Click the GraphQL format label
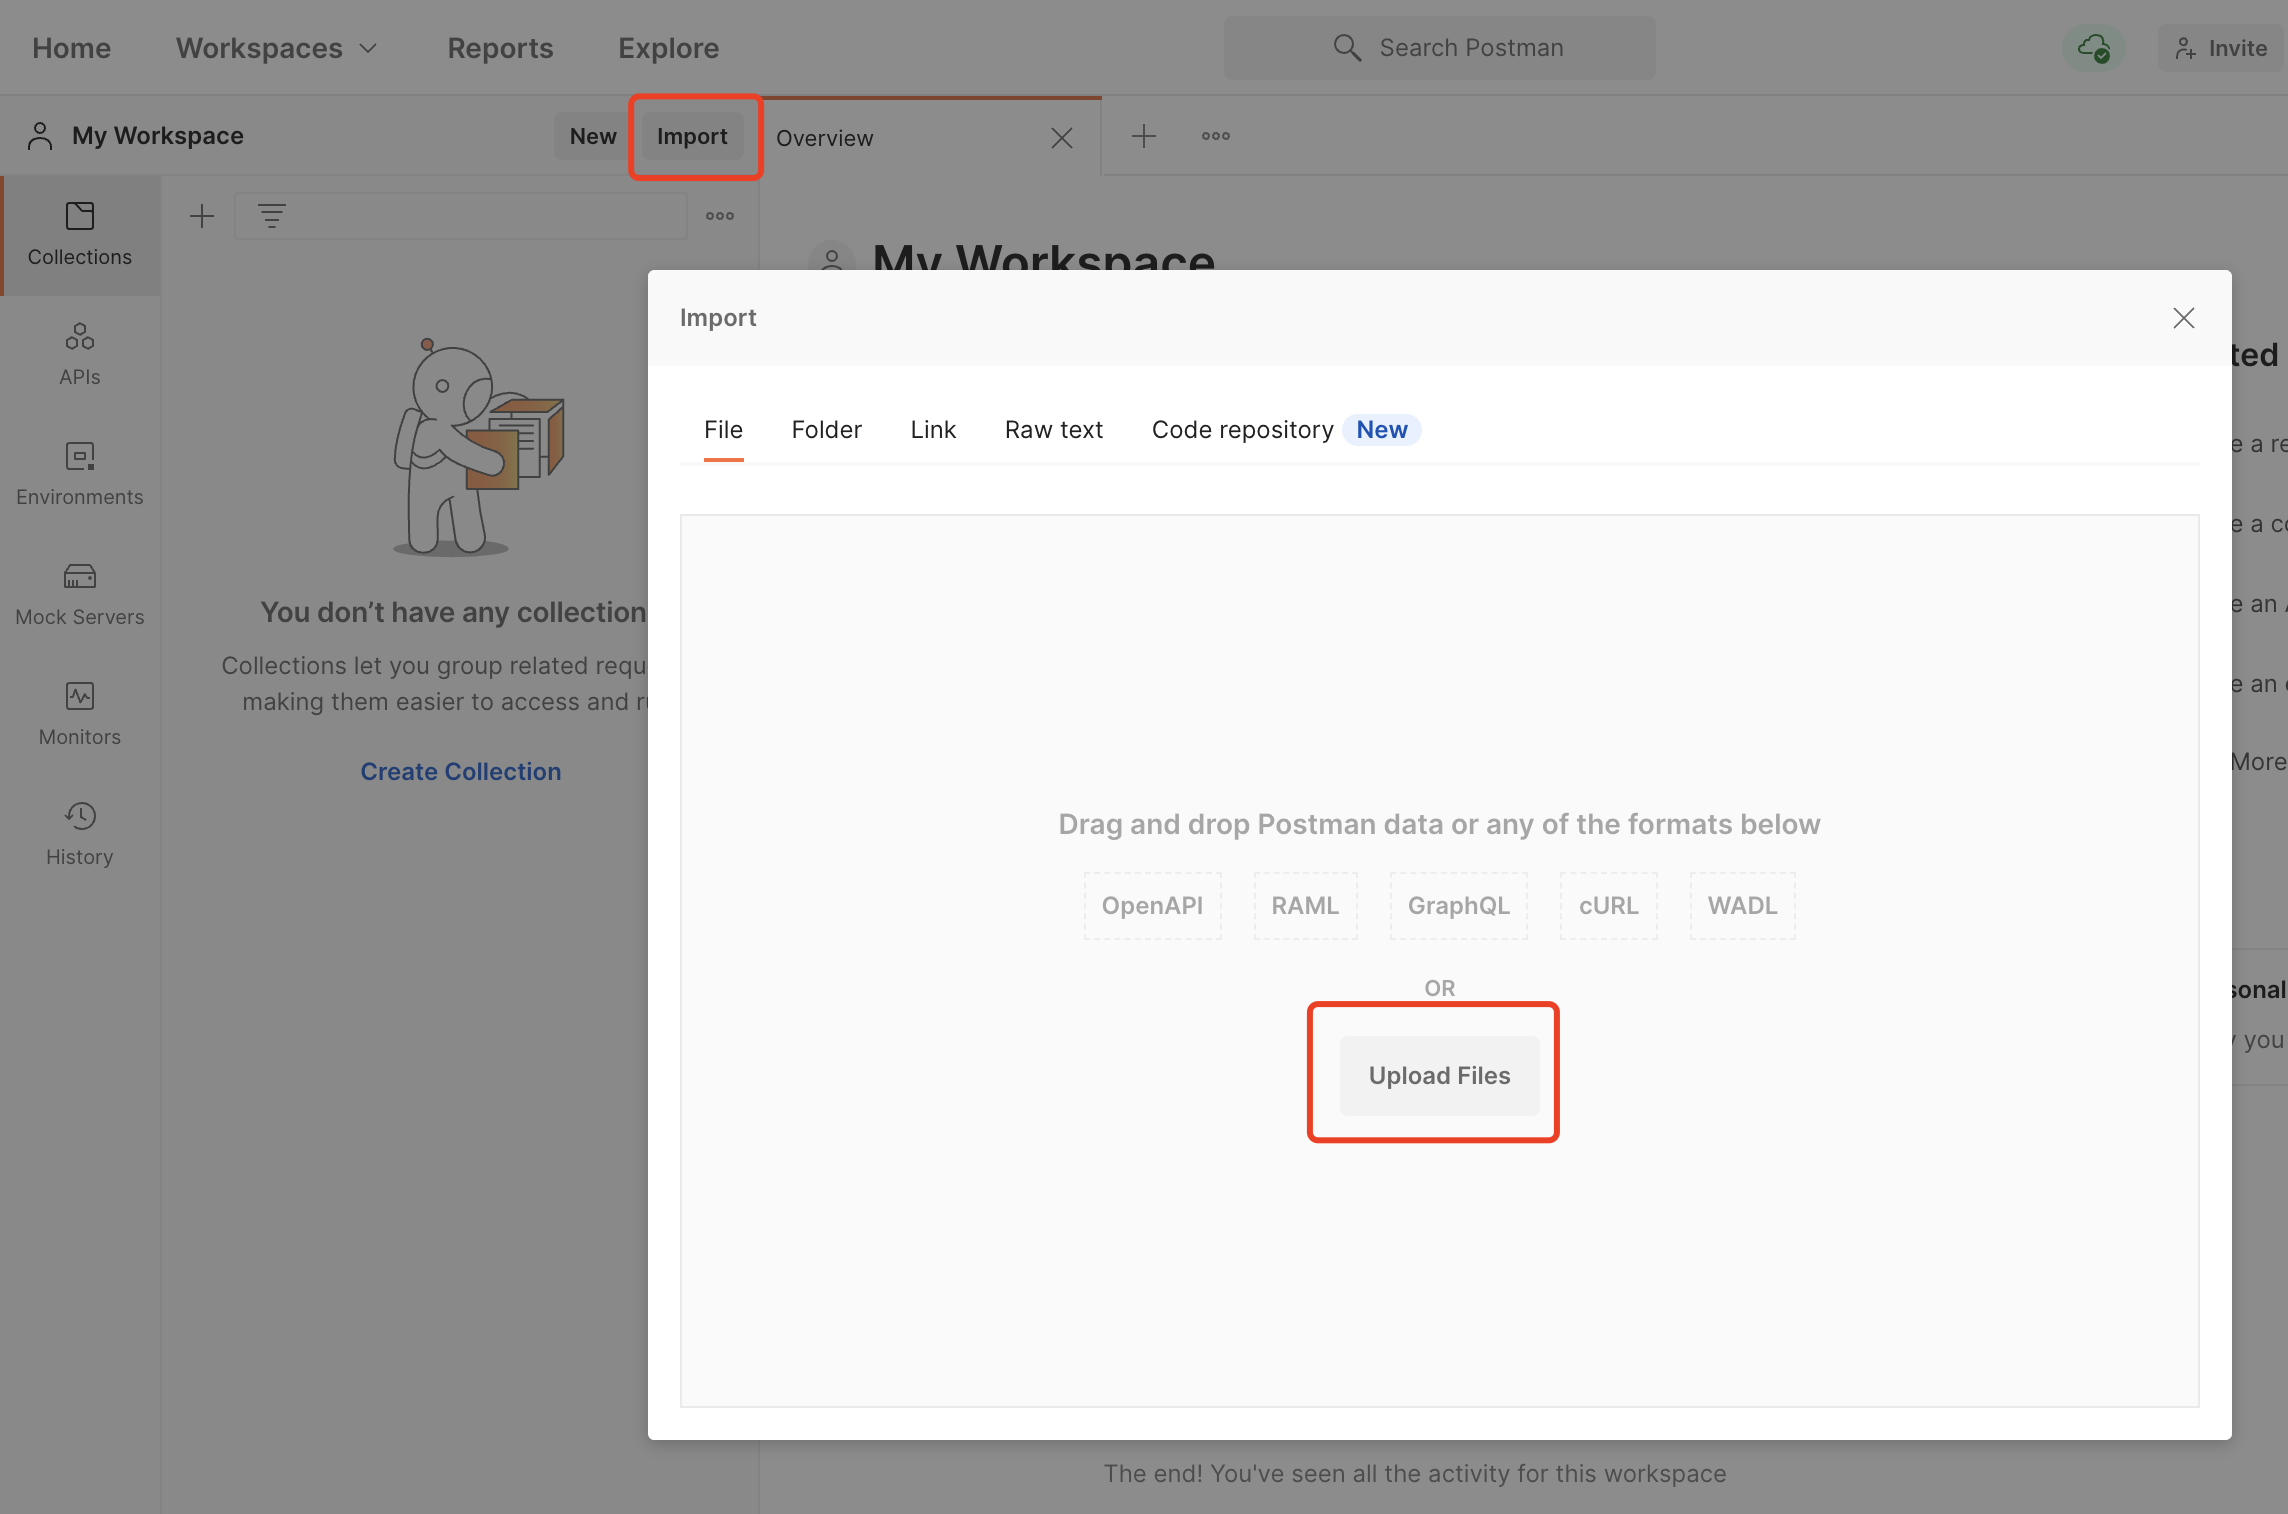This screenshot has width=2288, height=1514. tap(1459, 906)
